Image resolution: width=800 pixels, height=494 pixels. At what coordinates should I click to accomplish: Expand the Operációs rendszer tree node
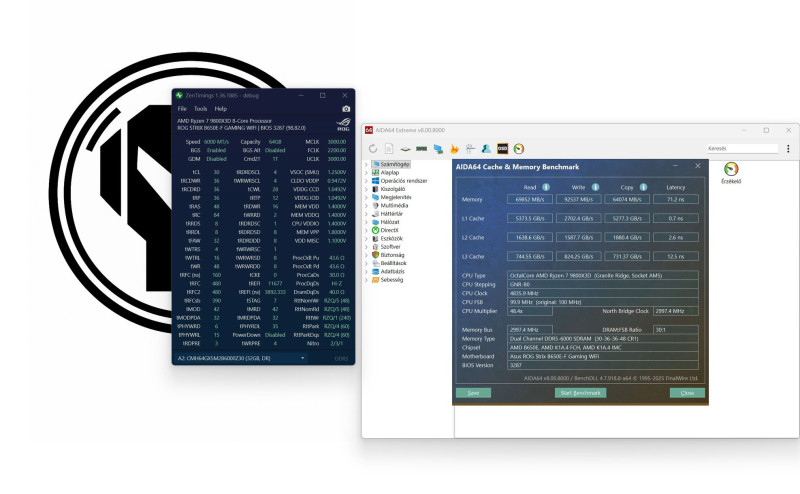pyautogui.click(x=366, y=181)
